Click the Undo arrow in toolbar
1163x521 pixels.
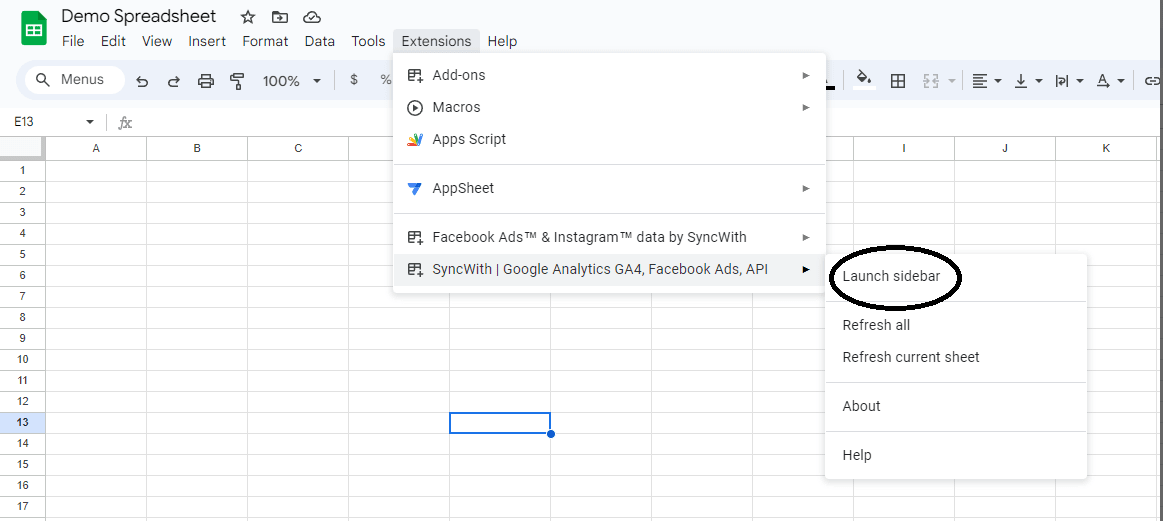click(x=142, y=81)
